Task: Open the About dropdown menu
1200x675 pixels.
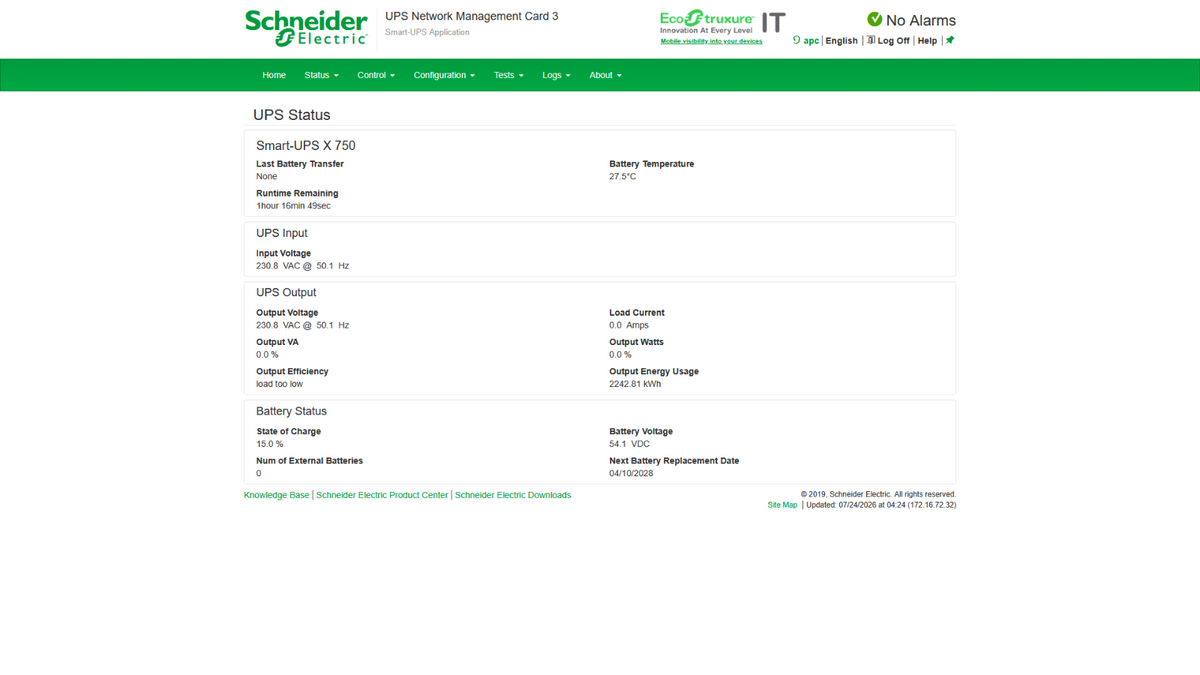Action: click(605, 75)
